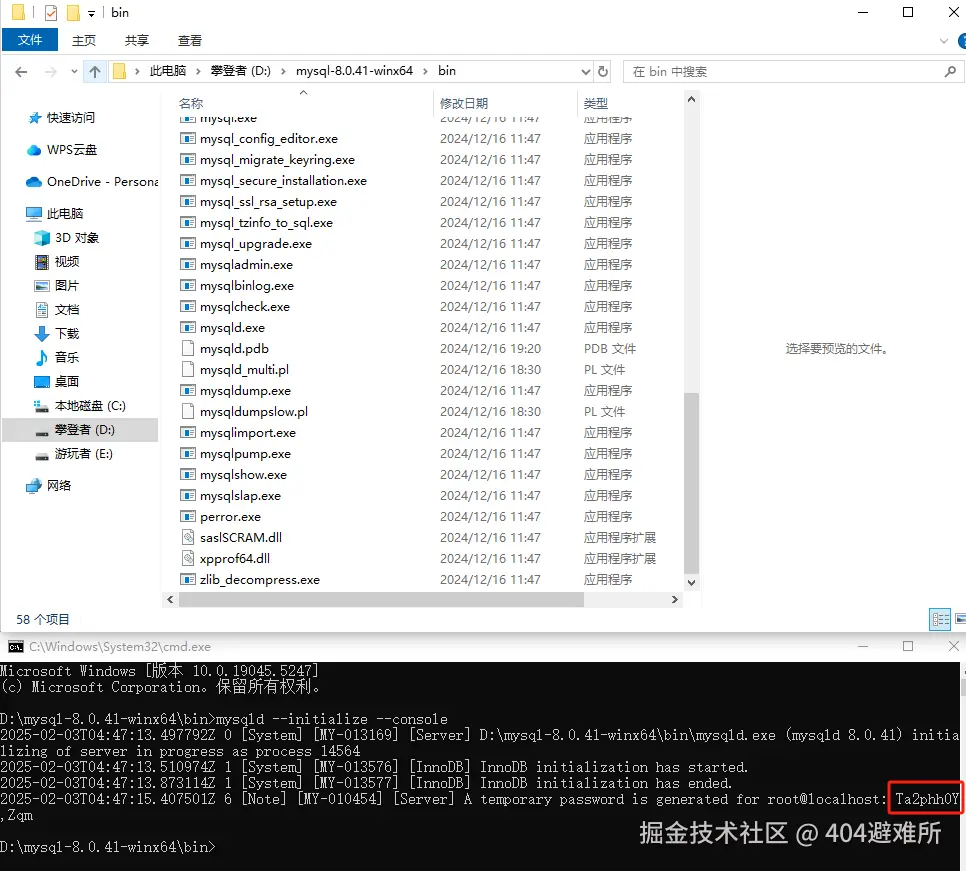Select mysqlshow.exe file icon

coord(188,474)
